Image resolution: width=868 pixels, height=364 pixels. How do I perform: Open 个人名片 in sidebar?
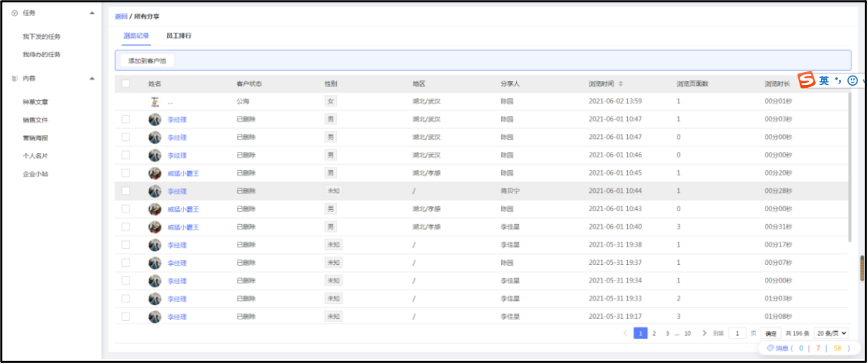click(35, 156)
